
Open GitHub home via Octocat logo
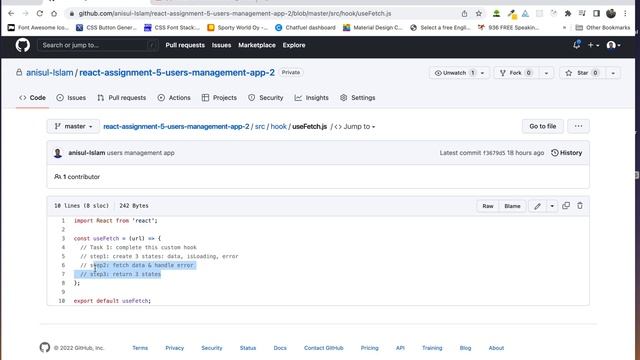22,45
